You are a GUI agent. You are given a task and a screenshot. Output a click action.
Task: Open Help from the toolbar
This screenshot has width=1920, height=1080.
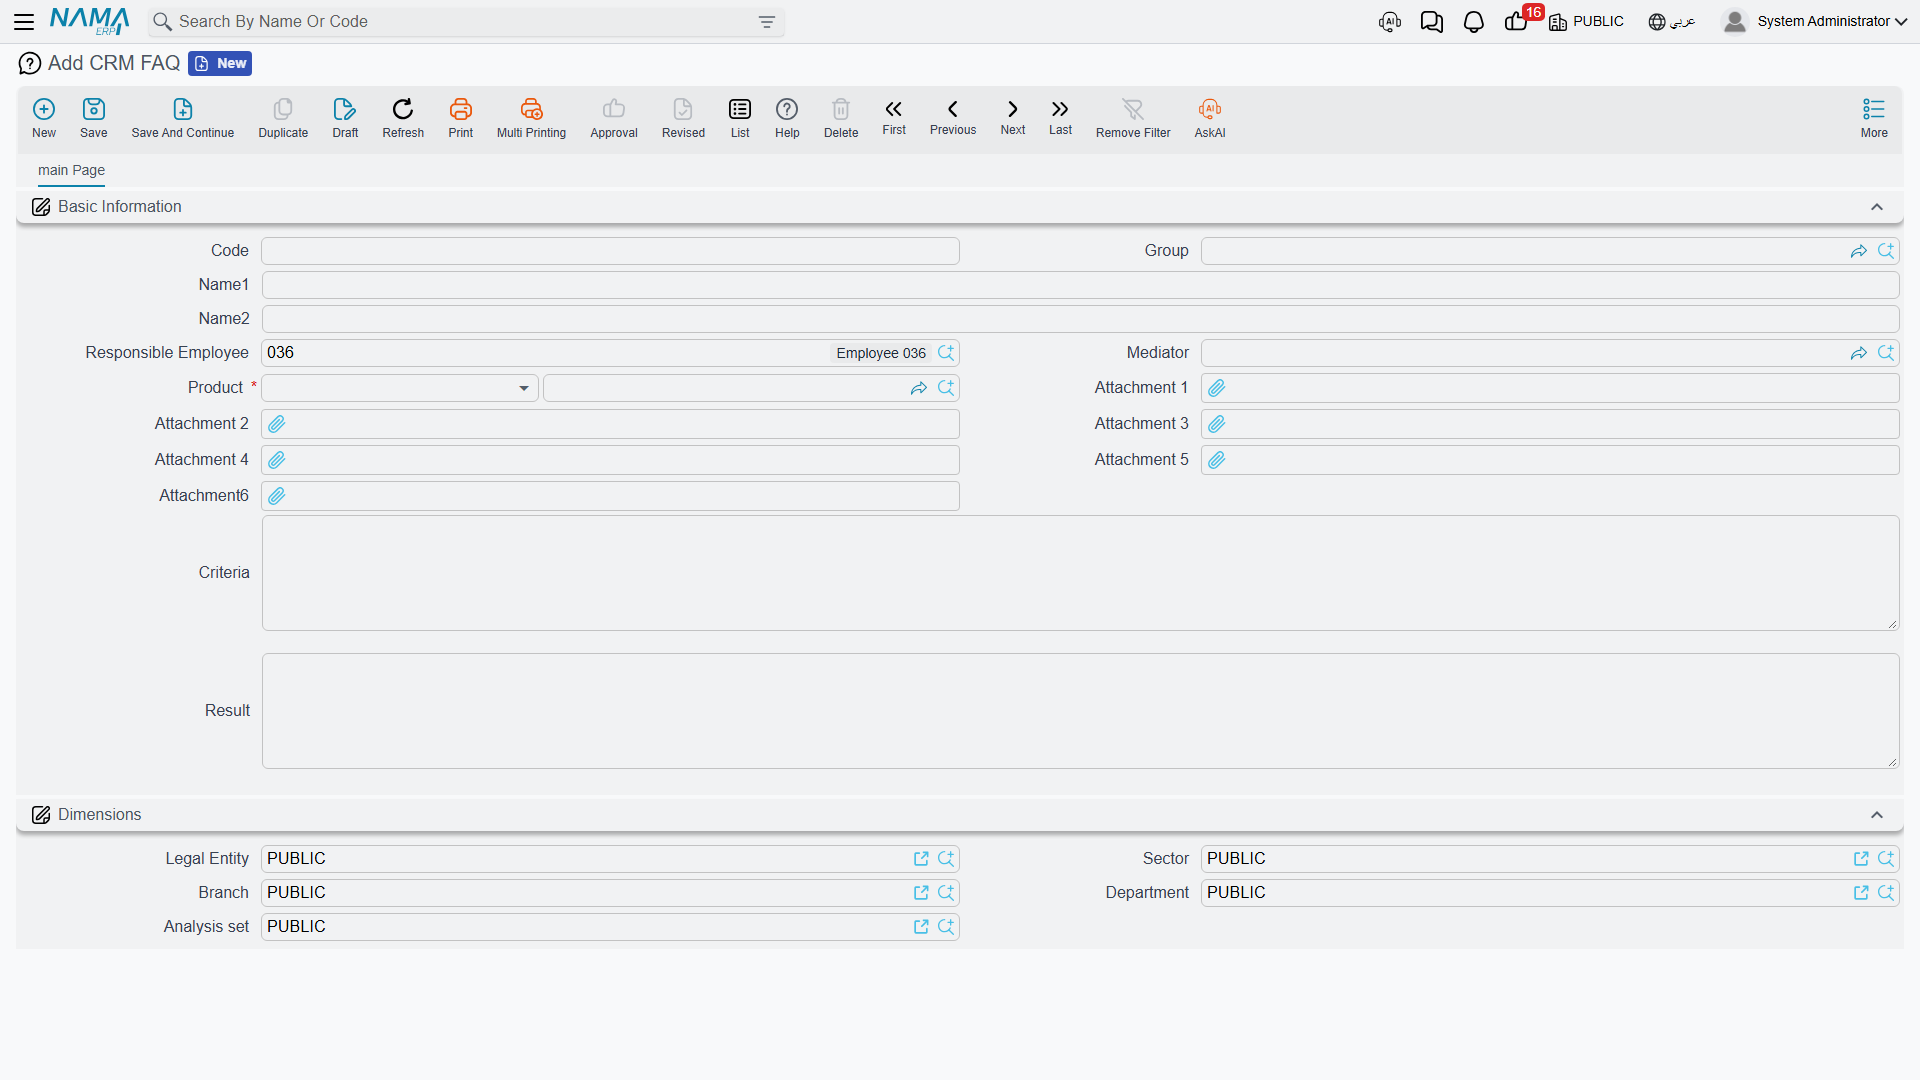click(x=787, y=118)
